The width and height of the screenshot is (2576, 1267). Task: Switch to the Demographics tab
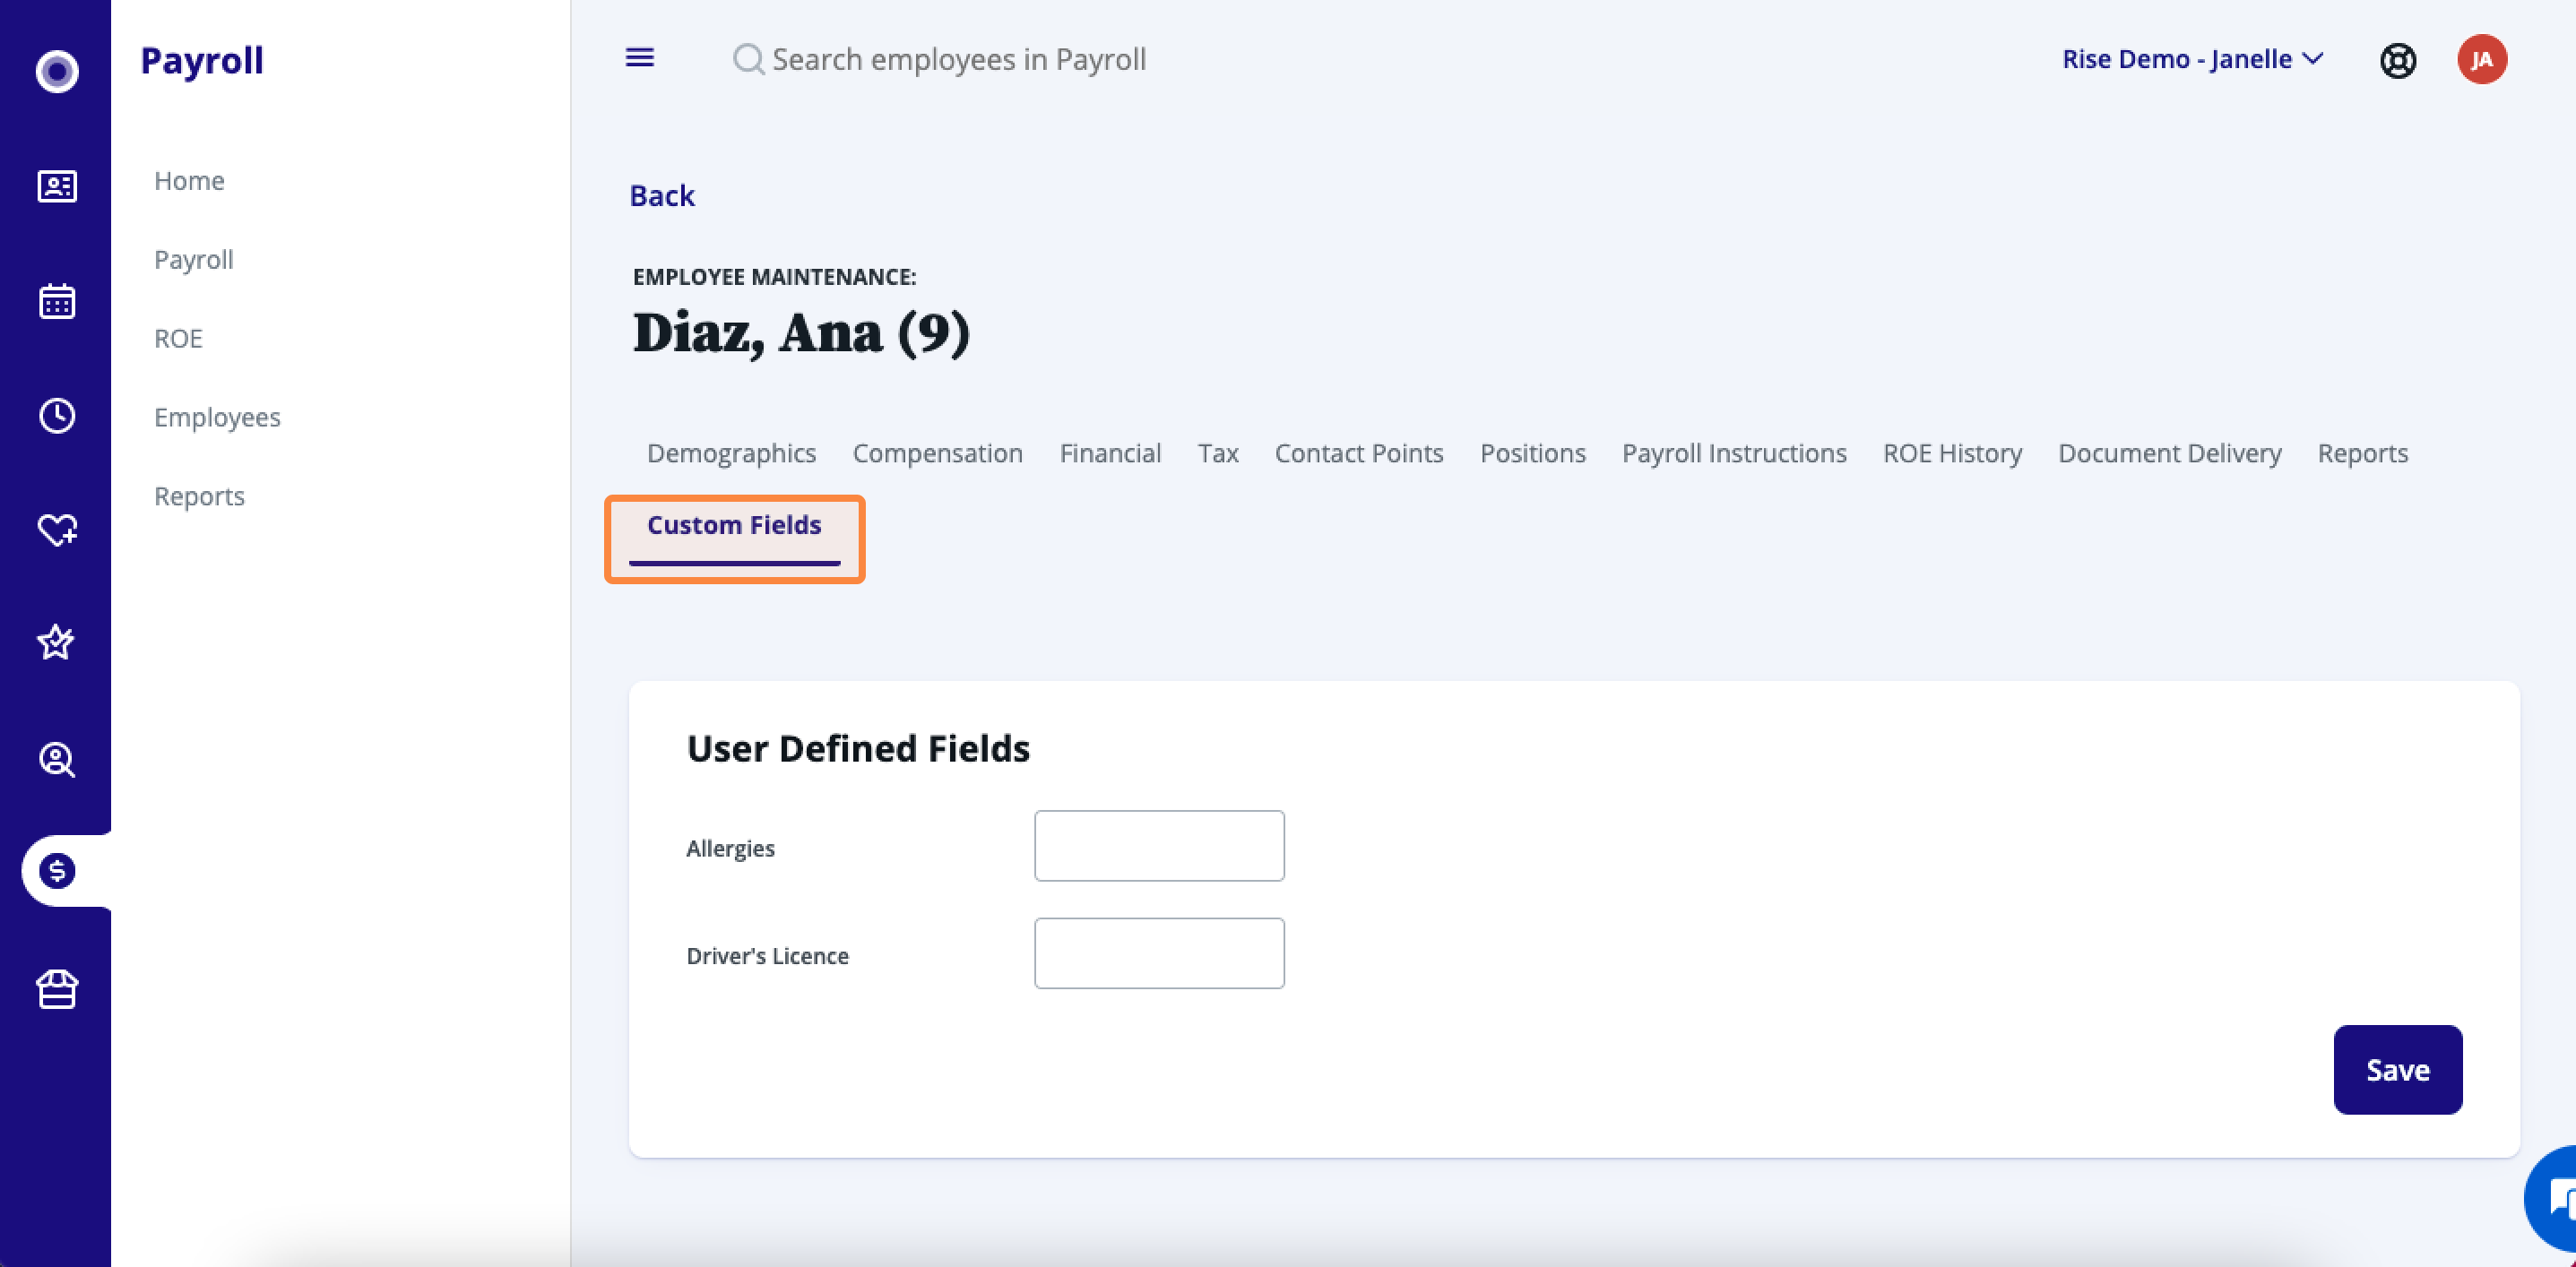click(731, 453)
